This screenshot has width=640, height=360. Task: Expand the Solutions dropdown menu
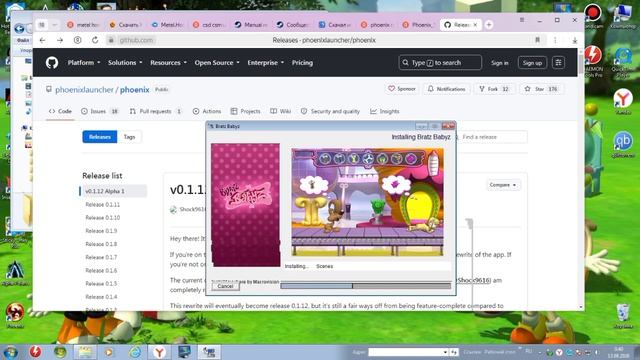(125, 63)
